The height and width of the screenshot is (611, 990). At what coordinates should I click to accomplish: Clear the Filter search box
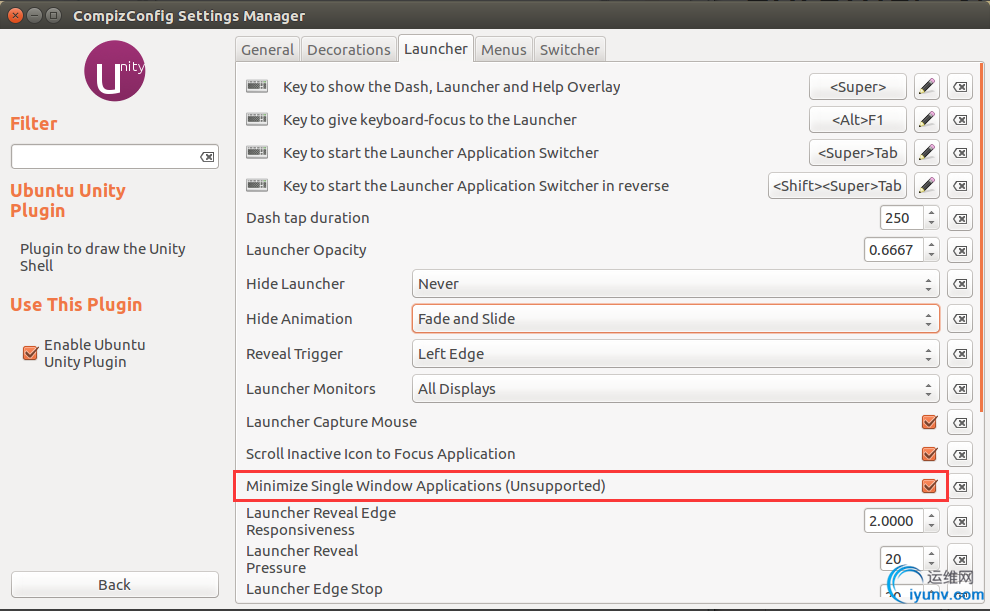207,157
